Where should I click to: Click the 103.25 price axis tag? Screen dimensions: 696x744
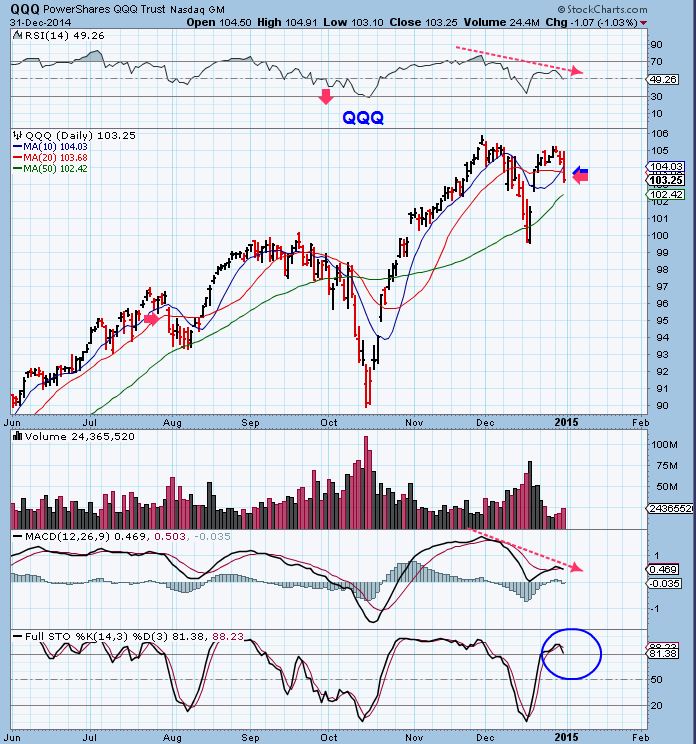665,180
